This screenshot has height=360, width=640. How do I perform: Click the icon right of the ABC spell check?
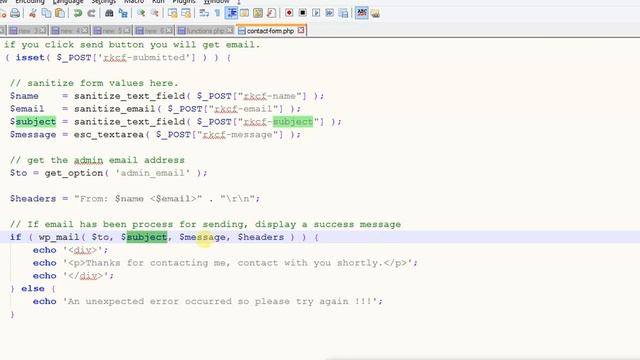pyautogui.click(x=375, y=13)
